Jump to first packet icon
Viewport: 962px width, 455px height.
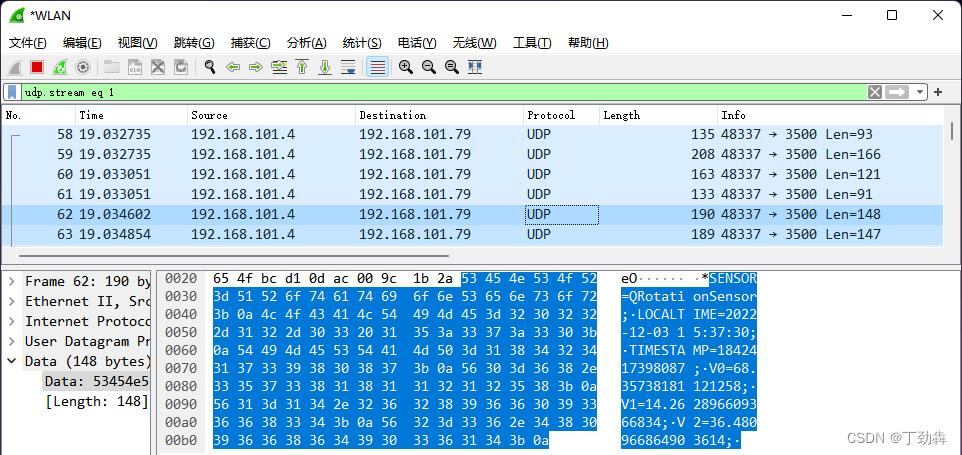point(302,67)
